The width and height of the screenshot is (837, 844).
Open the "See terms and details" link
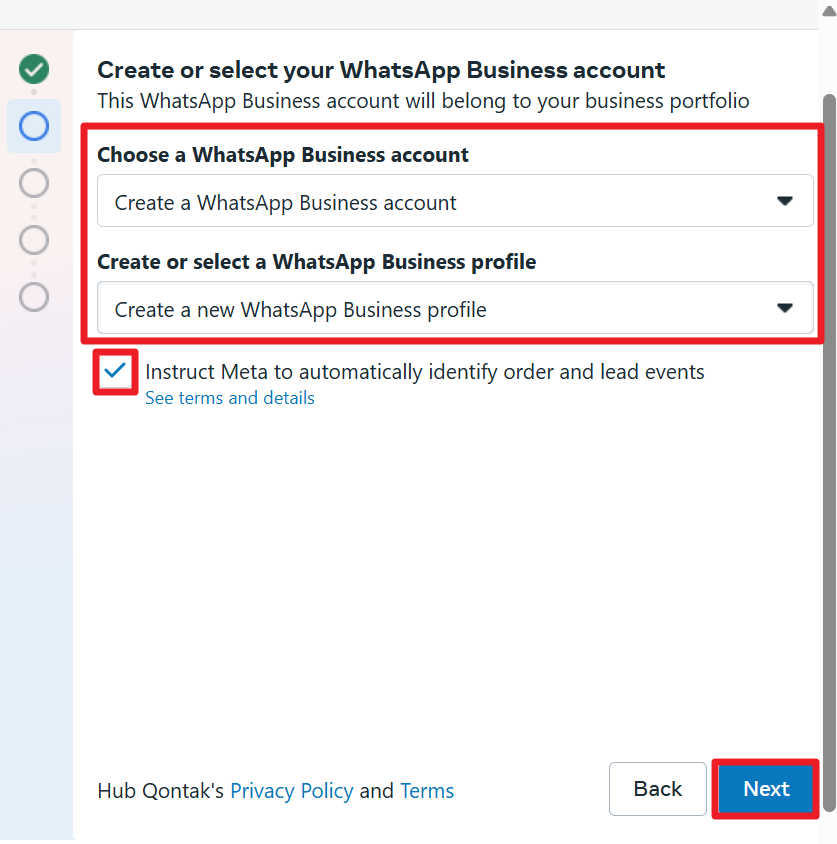pyautogui.click(x=230, y=398)
